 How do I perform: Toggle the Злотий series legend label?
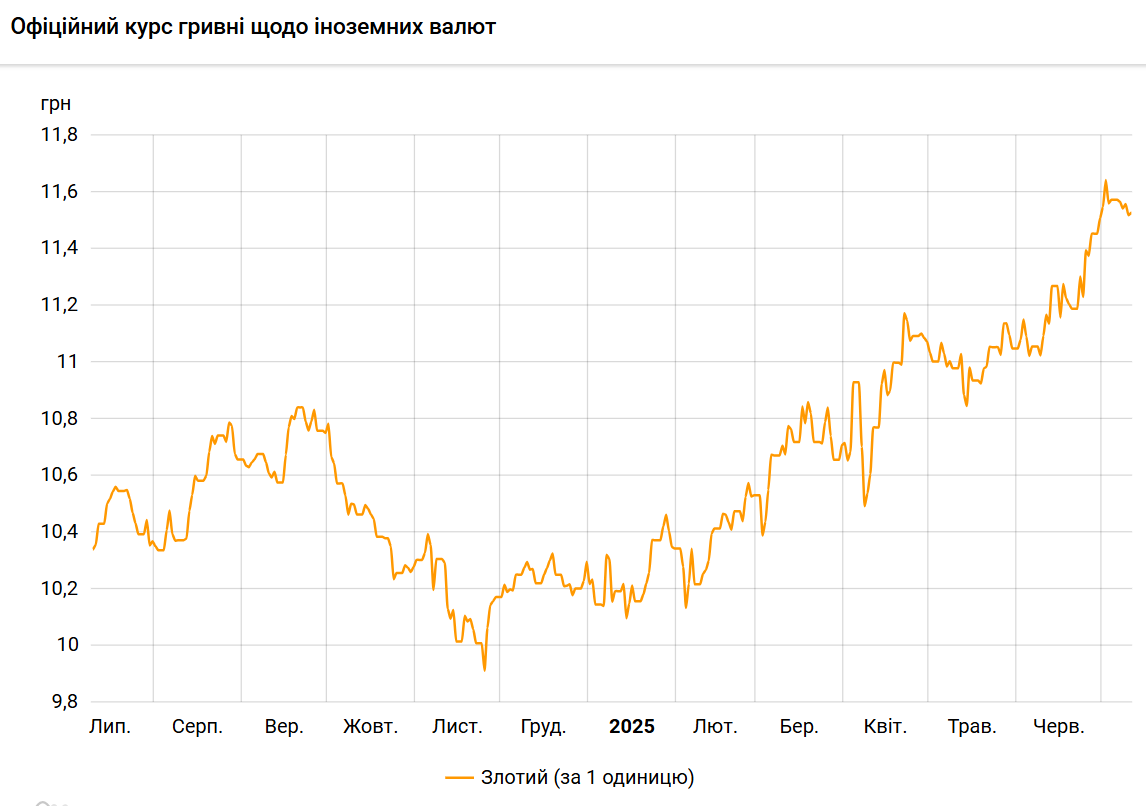point(587,777)
